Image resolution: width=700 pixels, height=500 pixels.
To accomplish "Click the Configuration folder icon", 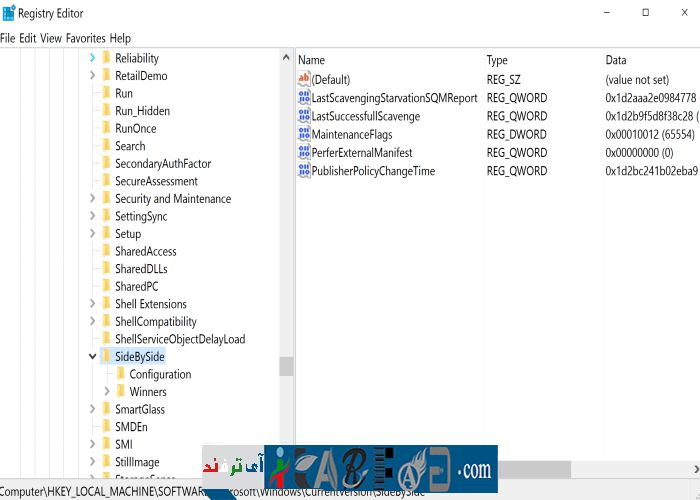I will coord(121,374).
